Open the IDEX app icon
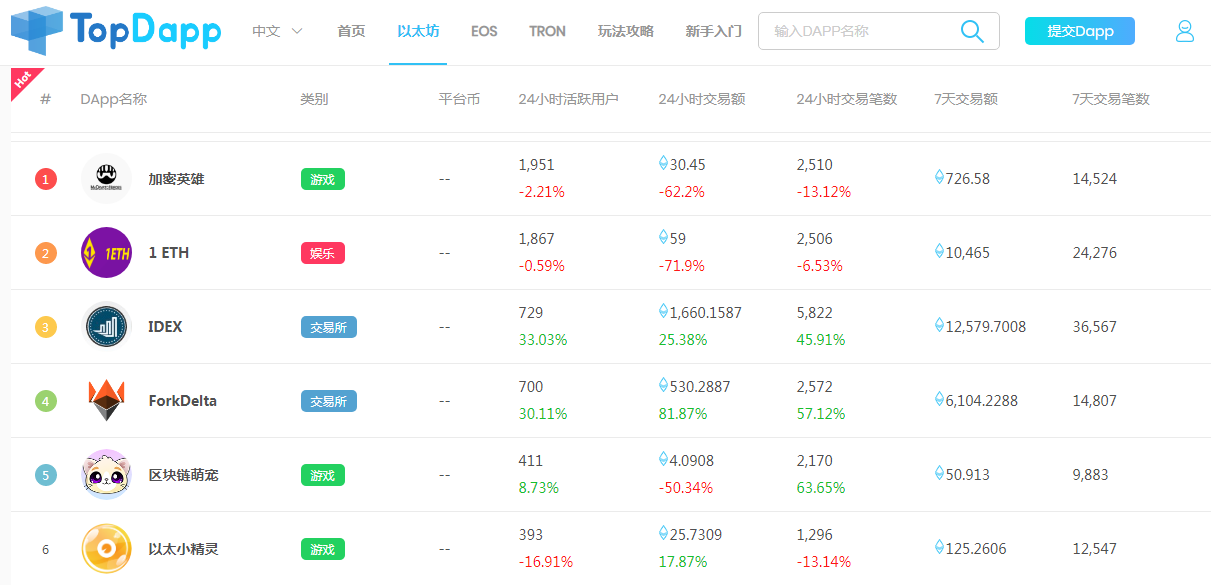The image size is (1211, 585). (x=106, y=327)
